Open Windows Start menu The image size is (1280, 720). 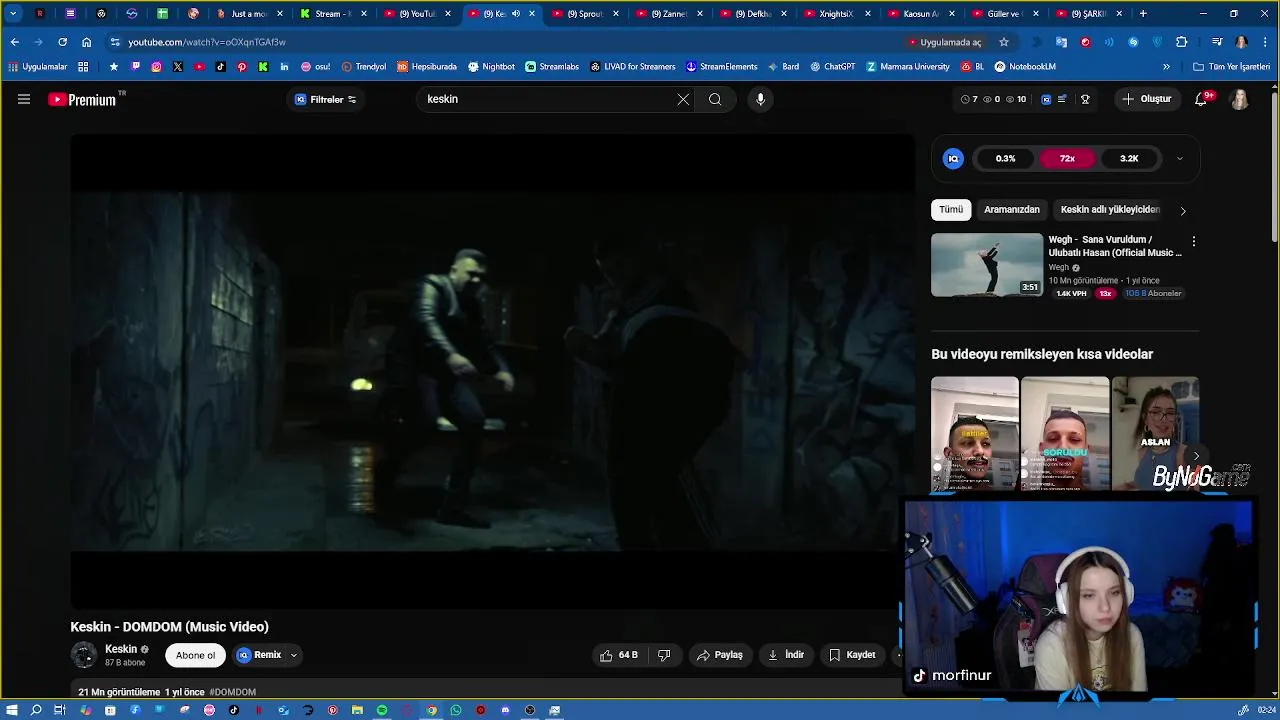tap(12, 710)
